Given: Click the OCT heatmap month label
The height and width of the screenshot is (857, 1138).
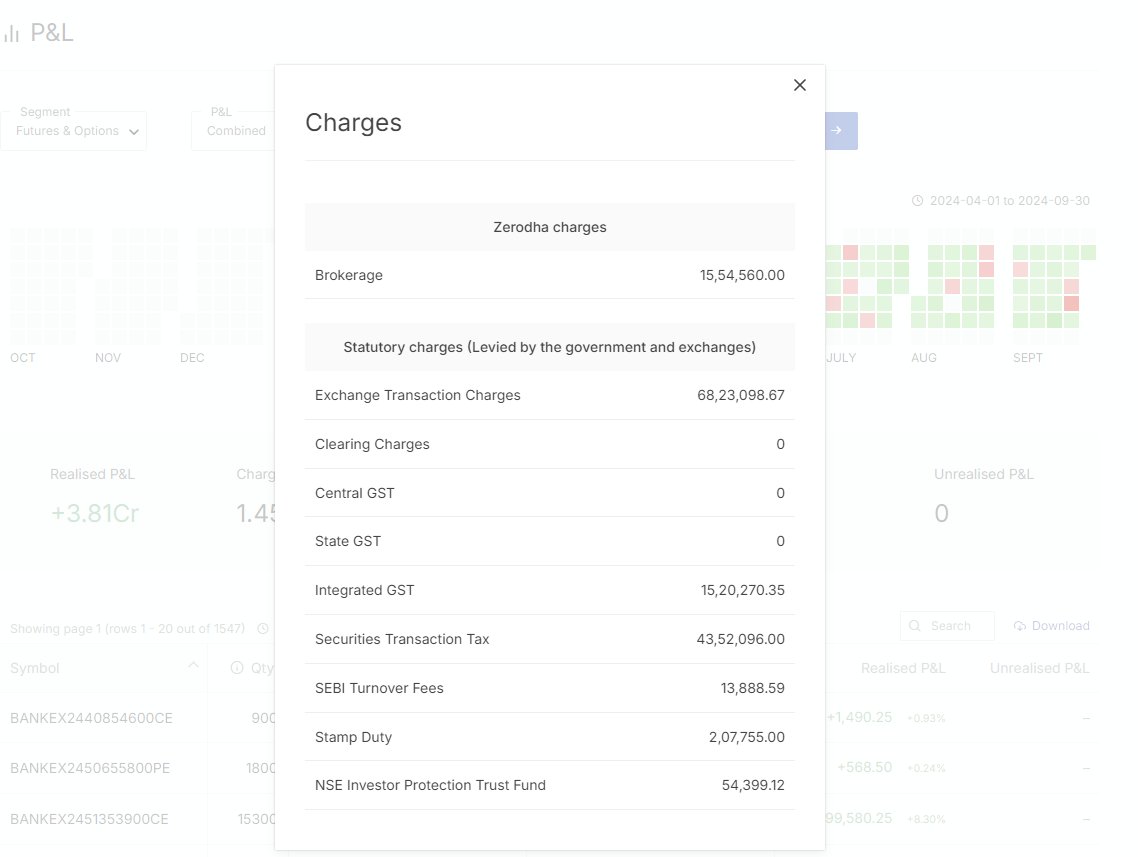Looking at the screenshot, I should click(22, 358).
